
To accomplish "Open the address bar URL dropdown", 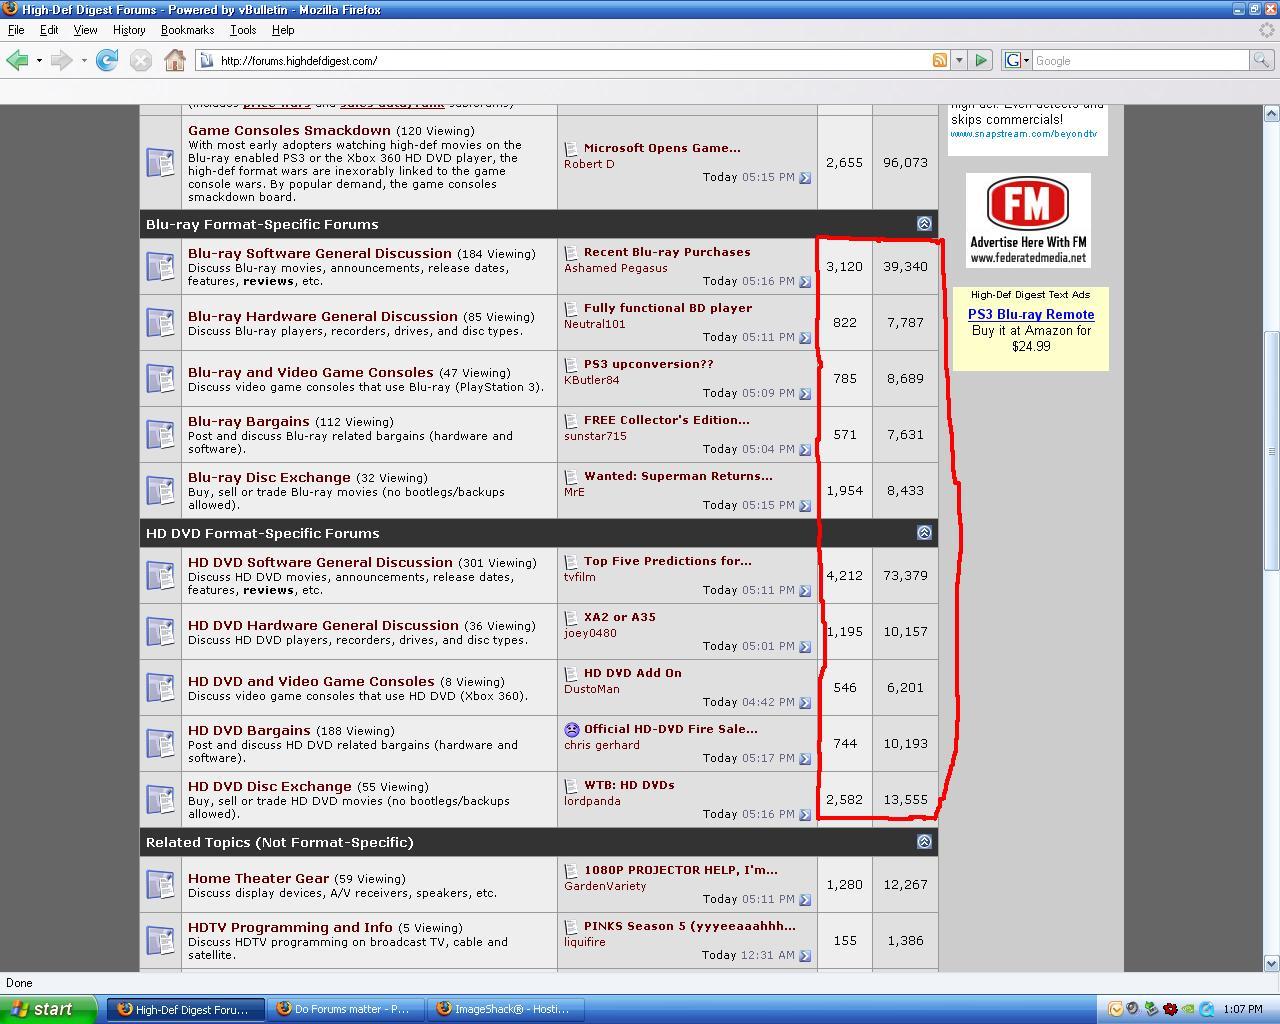I will (958, 60).
